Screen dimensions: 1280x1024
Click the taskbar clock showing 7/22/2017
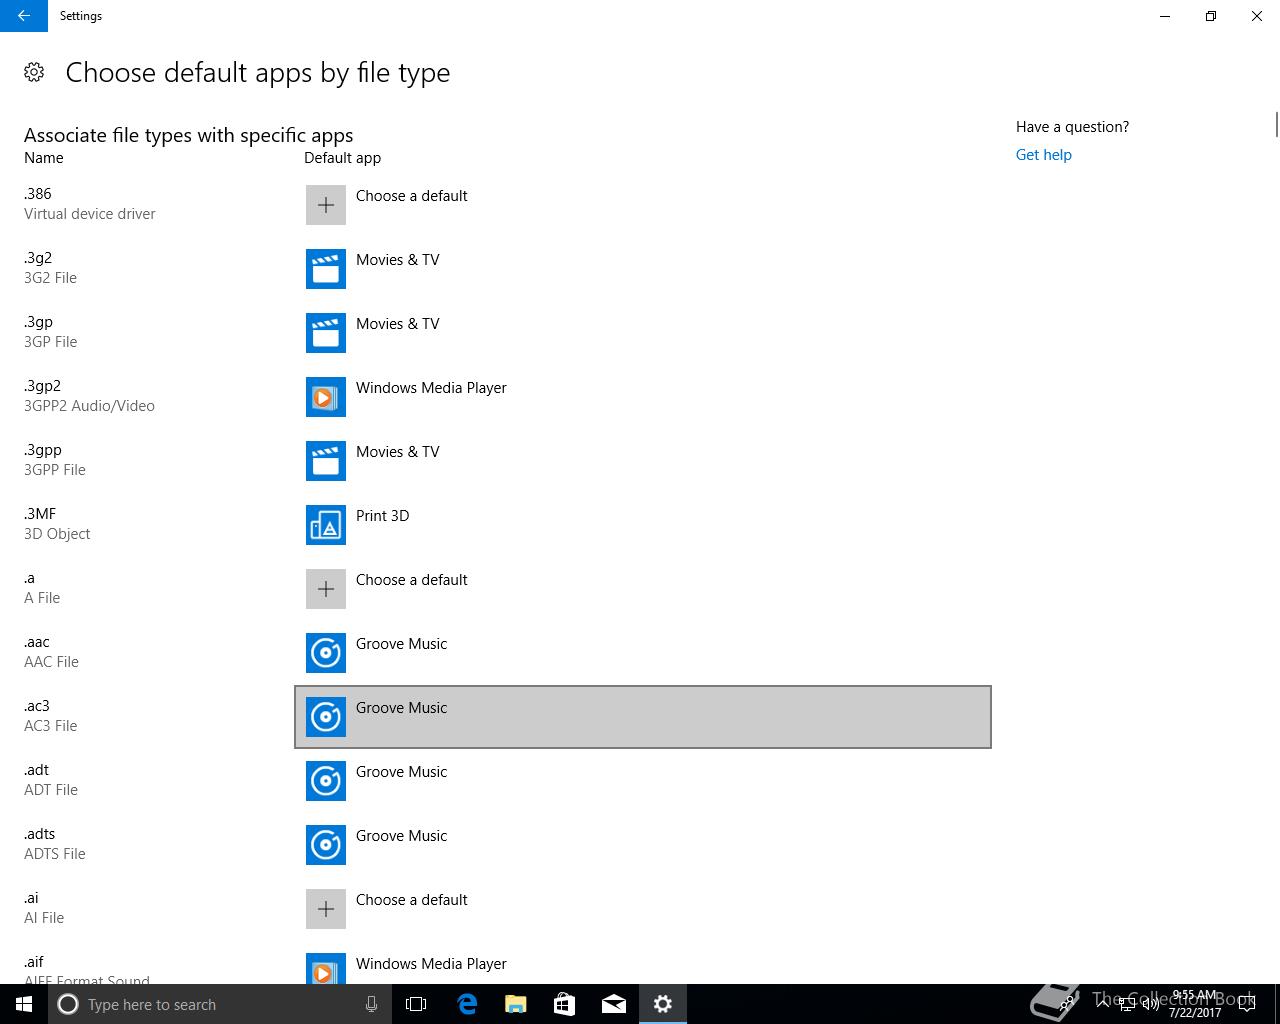tap(1195, 1004)
